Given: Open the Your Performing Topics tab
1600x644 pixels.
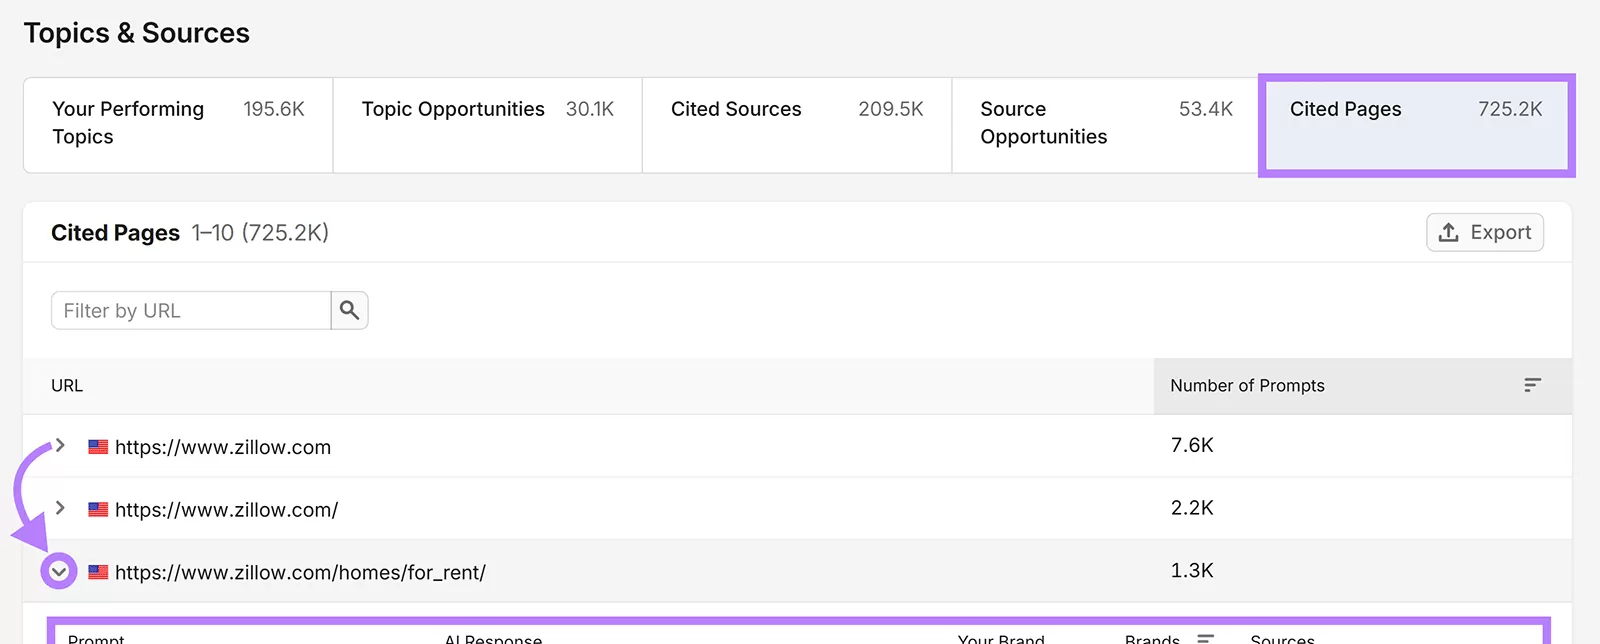Looking at the screenshot, I should [x=178, y=125].
